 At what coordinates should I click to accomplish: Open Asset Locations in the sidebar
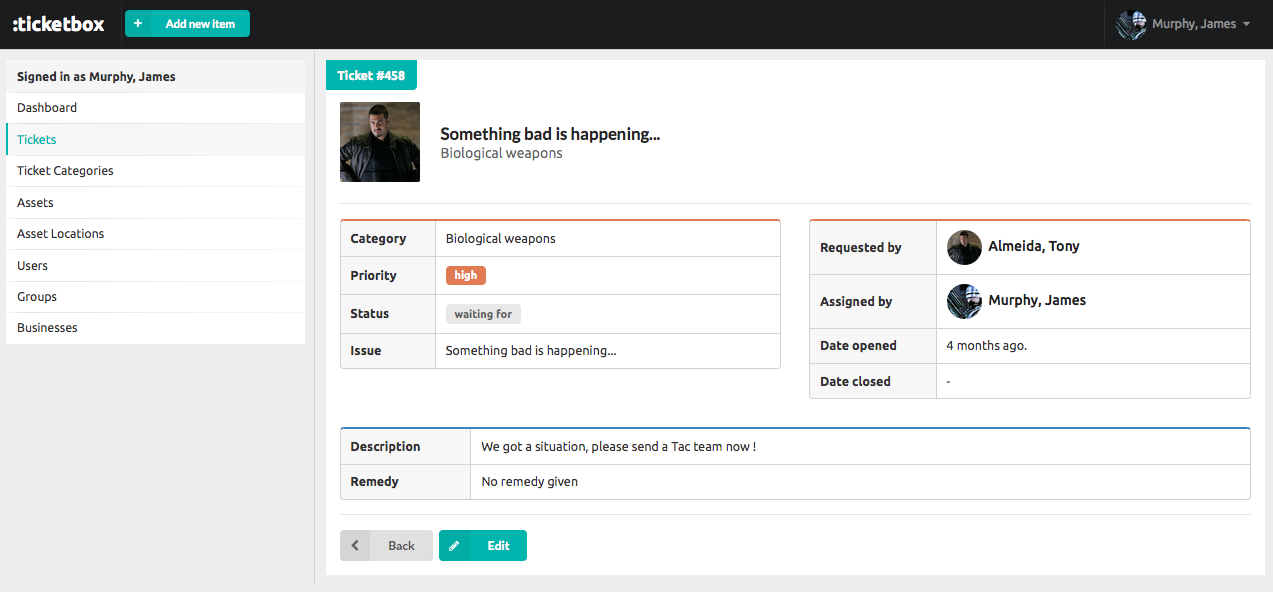155,234
